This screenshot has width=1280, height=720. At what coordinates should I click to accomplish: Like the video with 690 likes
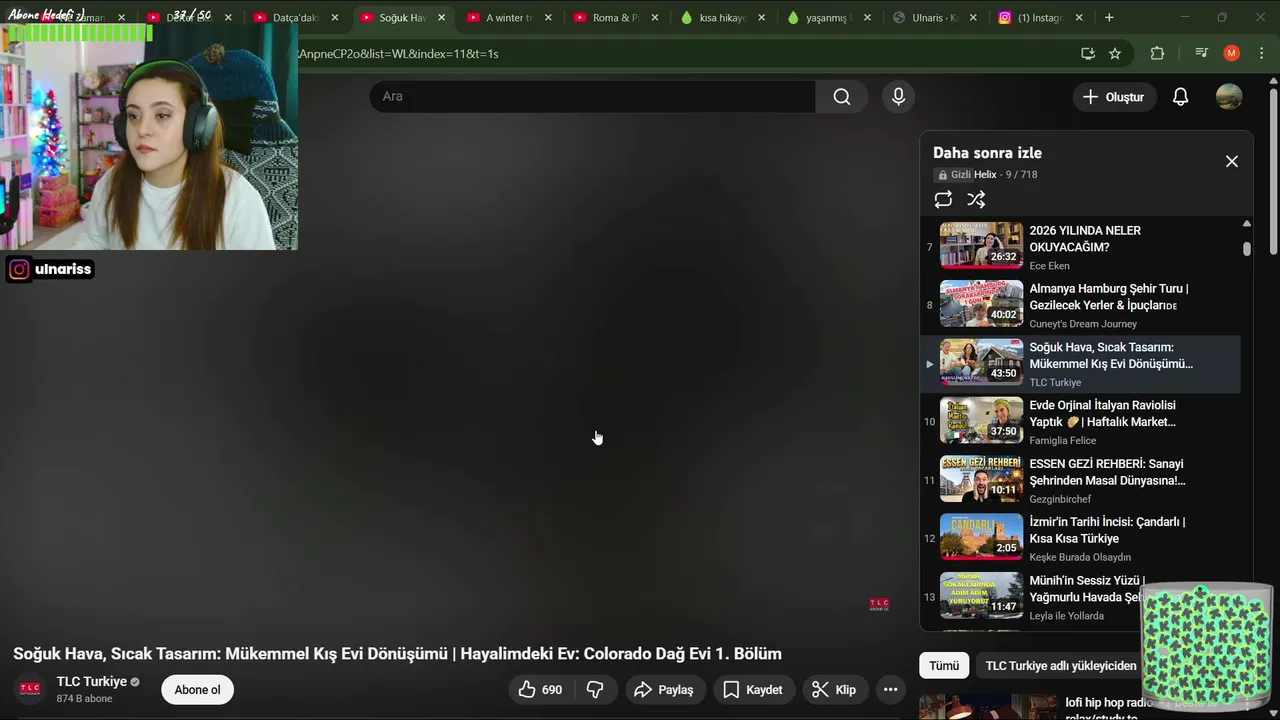pos(540,689)
